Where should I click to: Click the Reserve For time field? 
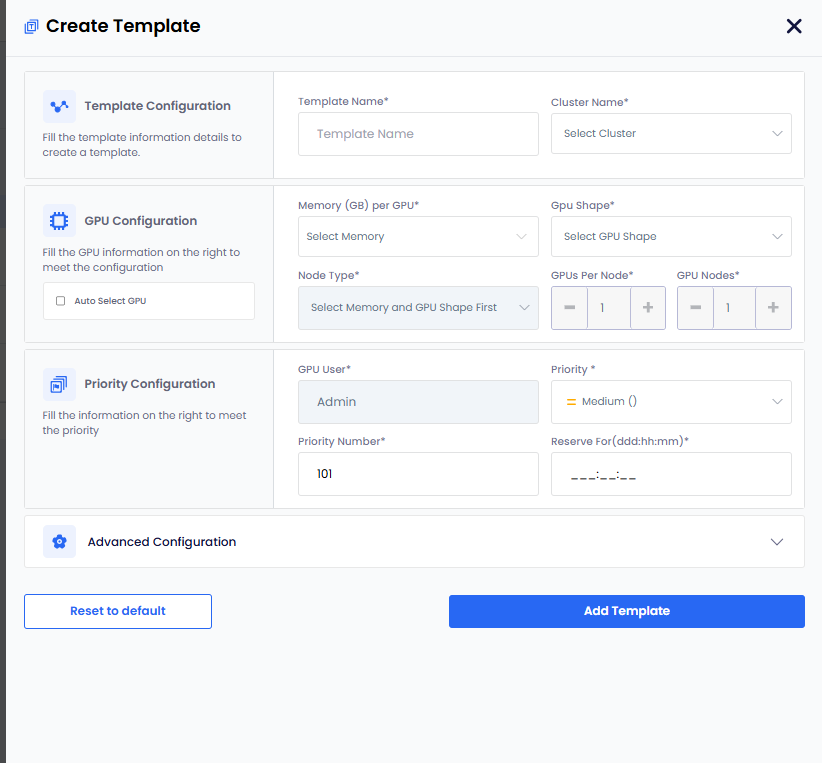[x=671, y=474]
